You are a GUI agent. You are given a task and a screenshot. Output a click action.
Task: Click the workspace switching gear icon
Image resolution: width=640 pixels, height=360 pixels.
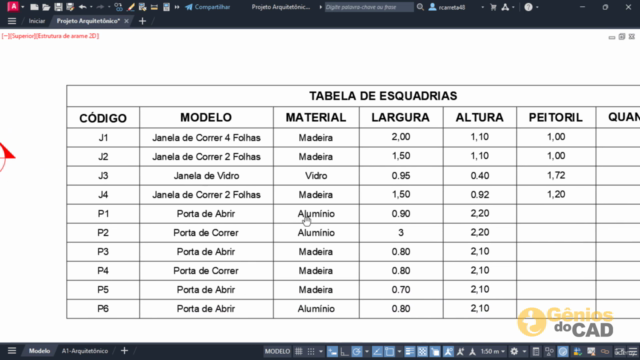click(x=514, y=351)
